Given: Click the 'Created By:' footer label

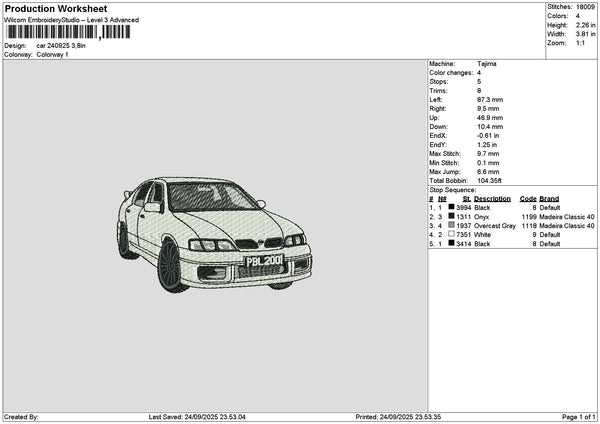Looking at the screenshot, I should [x=21, y=417].
